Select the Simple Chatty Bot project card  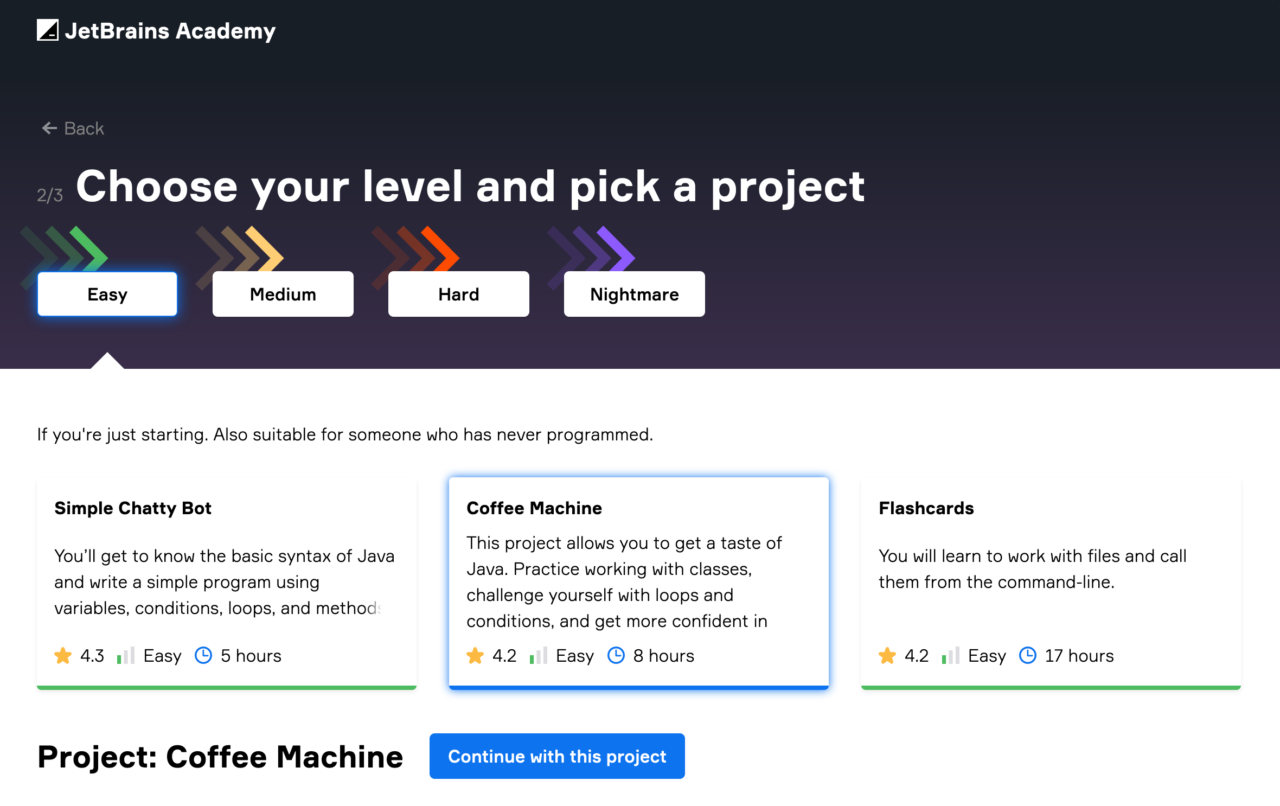pyautogui.click(x=226, y=580)
